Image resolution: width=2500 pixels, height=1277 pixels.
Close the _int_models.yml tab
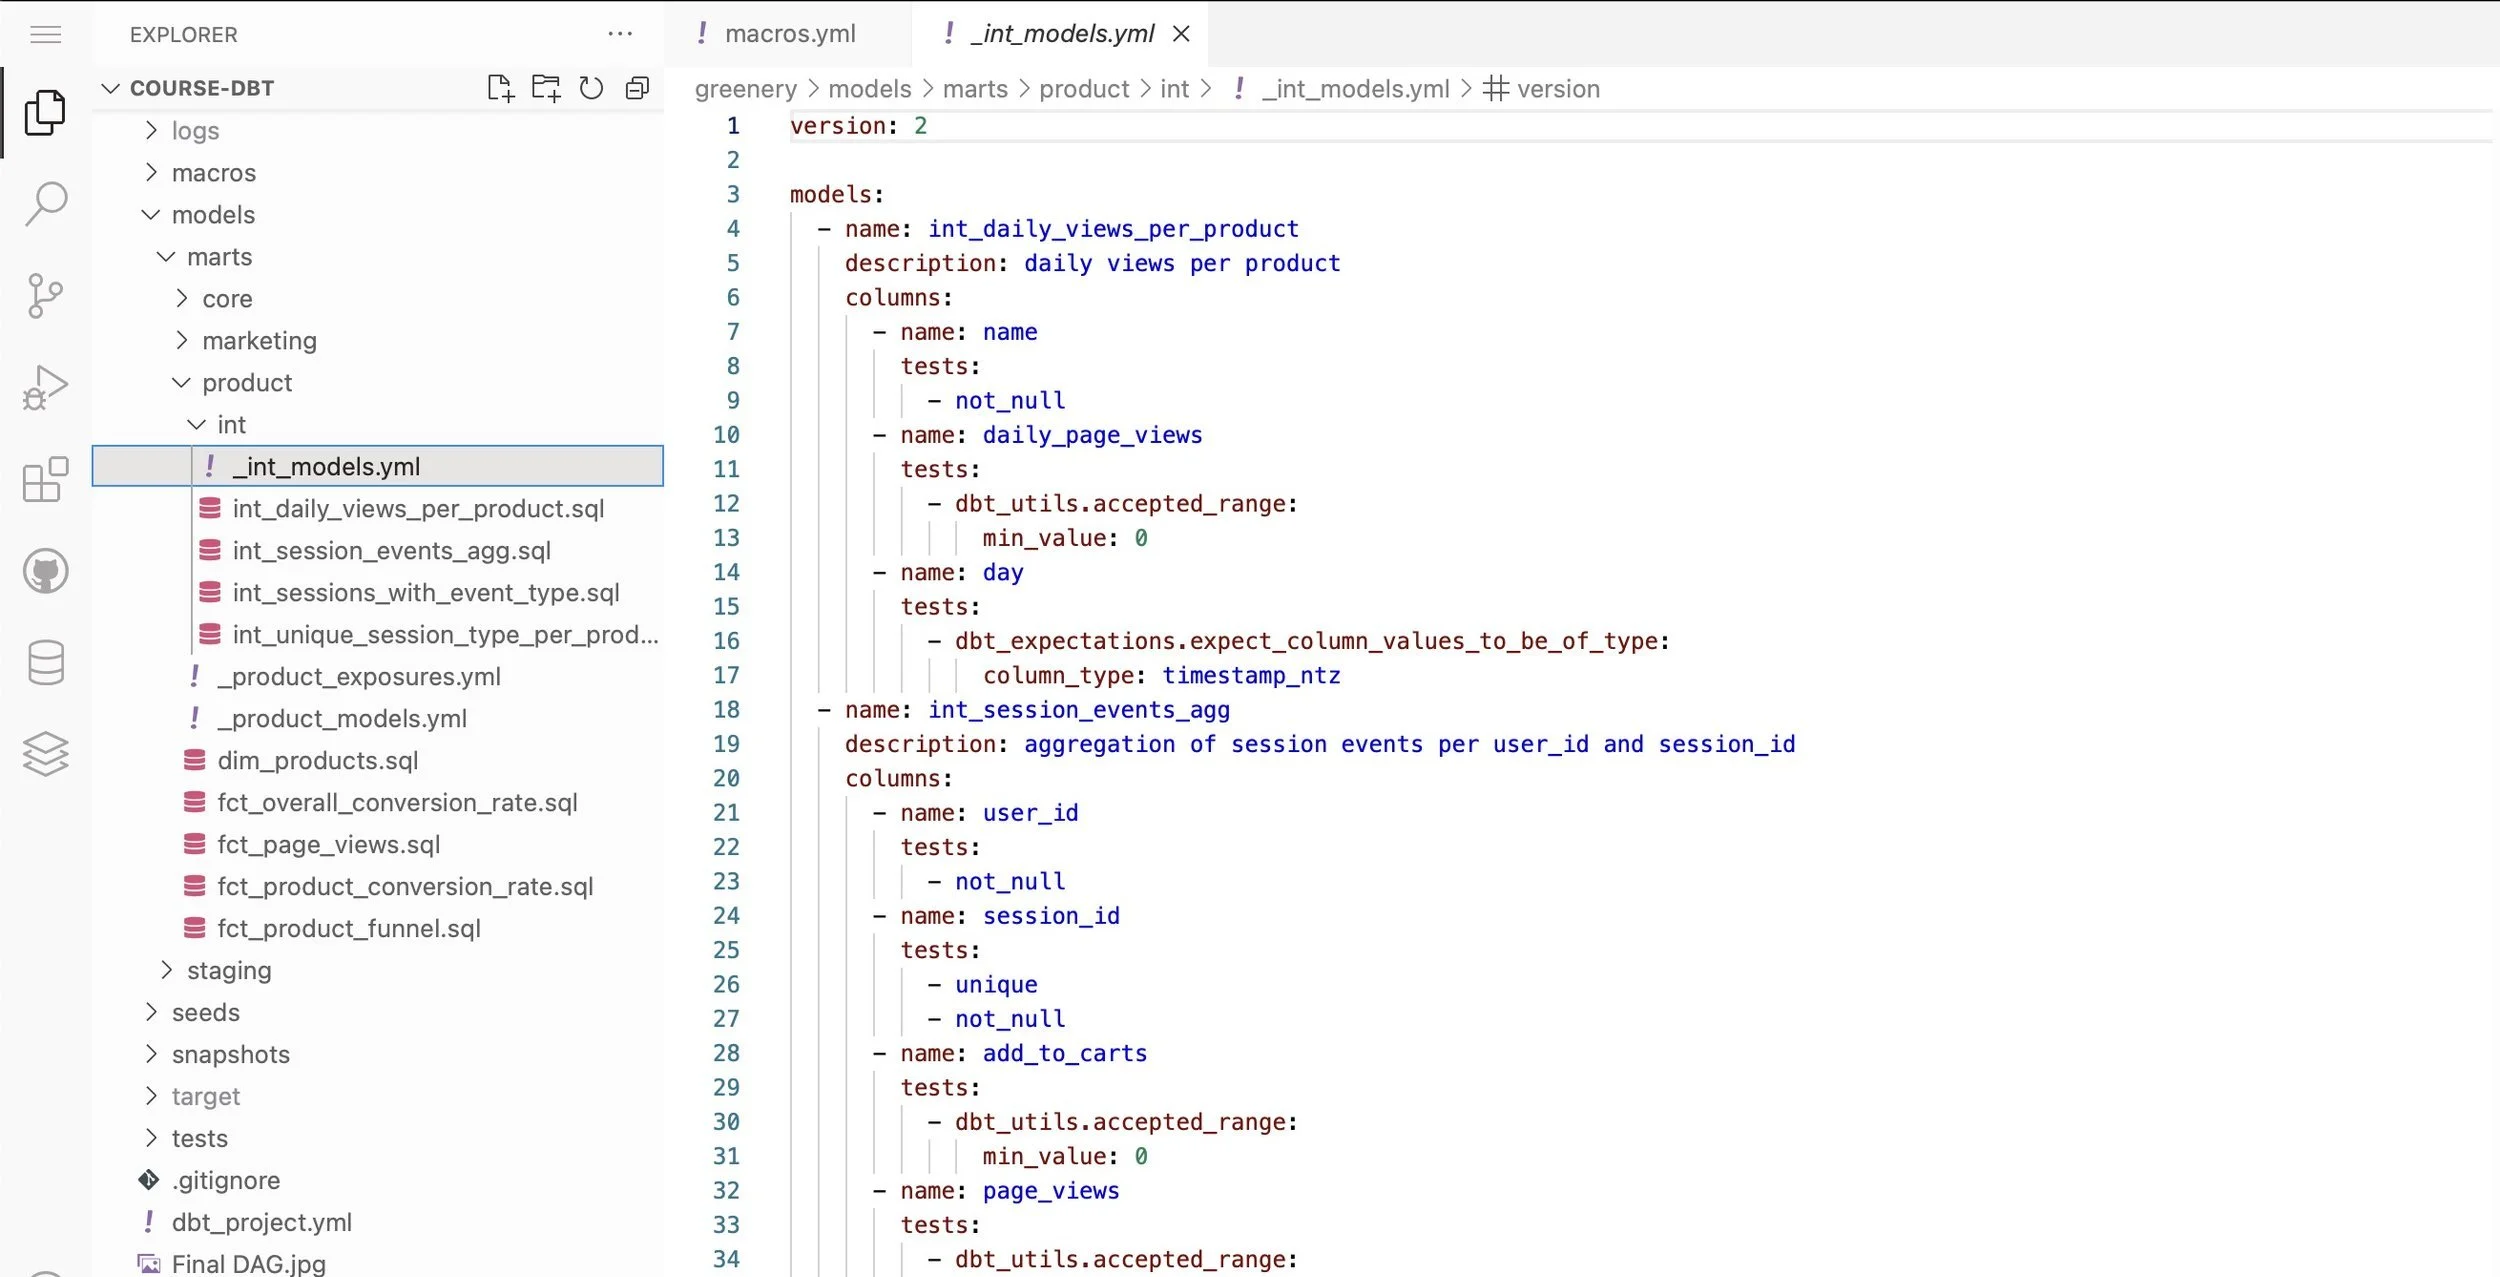pyautogui.click(x=1181, y=34)
